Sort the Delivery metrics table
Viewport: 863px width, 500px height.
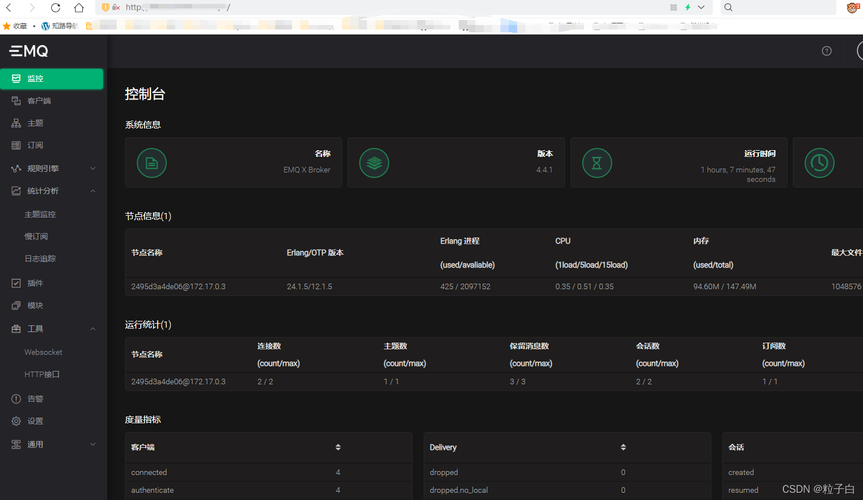[x=623, y=447]
